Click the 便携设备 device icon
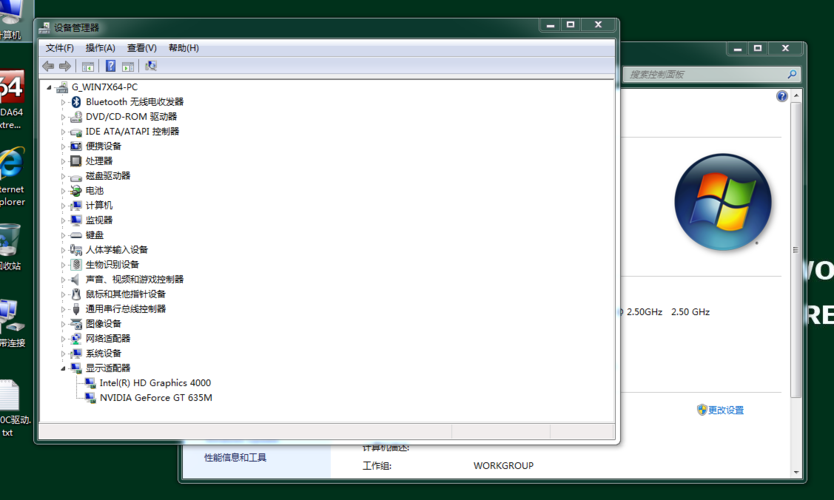 click(76, 146)
